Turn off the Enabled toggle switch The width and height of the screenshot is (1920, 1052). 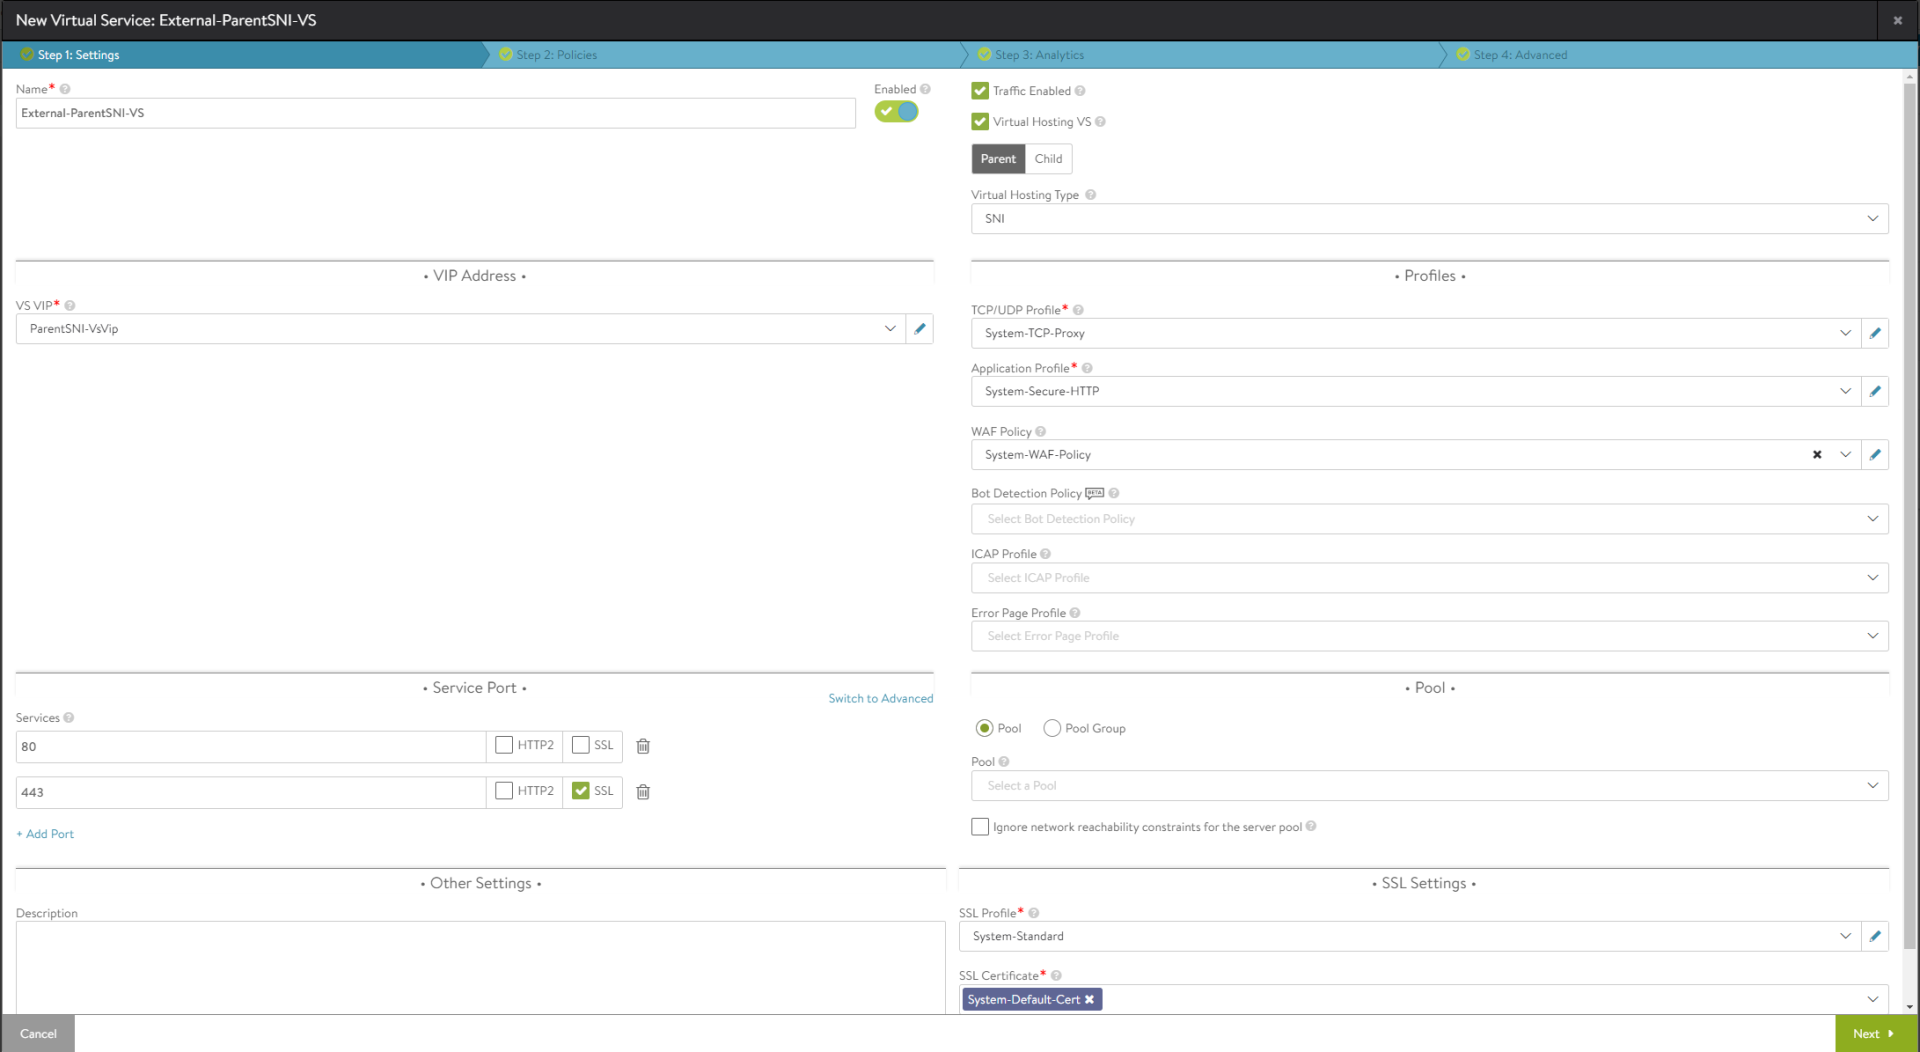(896, 112)
